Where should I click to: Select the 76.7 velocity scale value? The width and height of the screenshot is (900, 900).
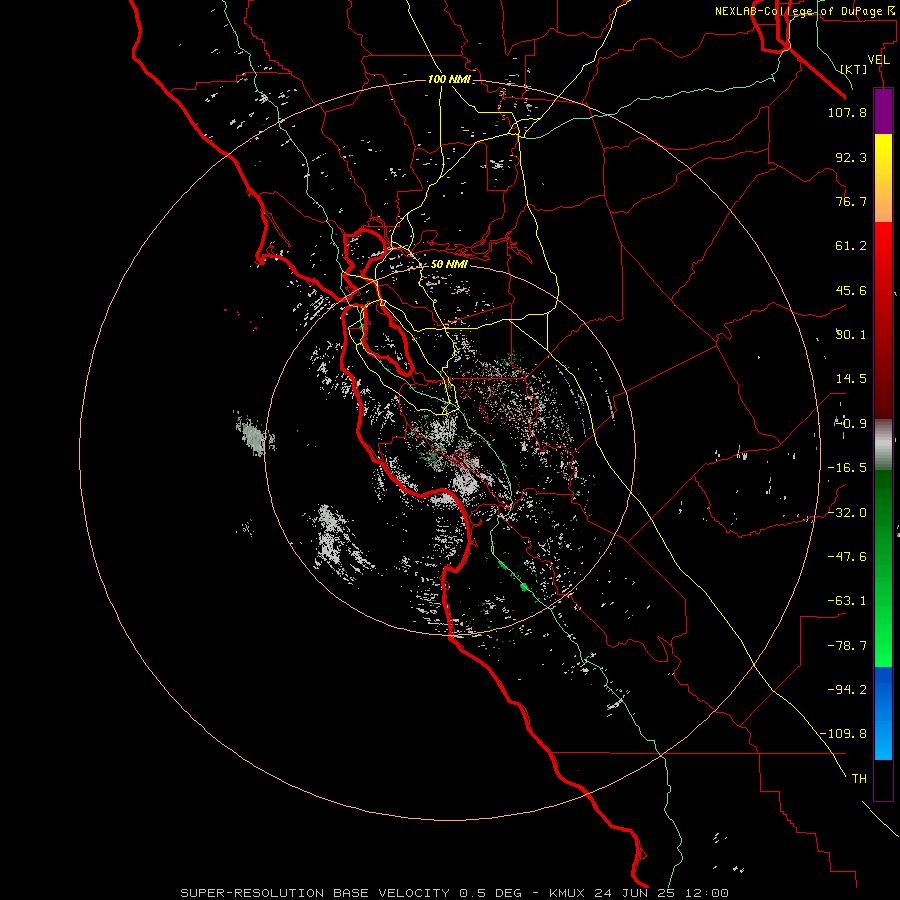[x=851, y=201]
